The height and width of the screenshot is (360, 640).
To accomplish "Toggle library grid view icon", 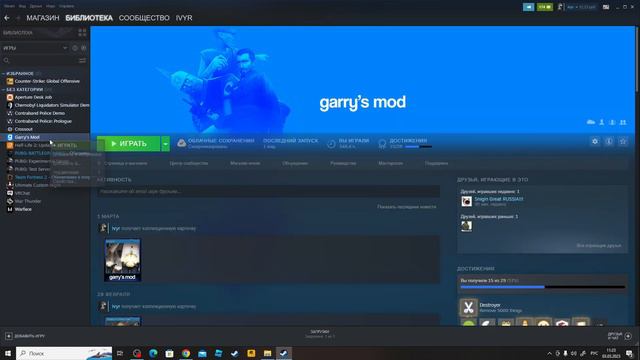I will pyautogui.click(x=82, y=33).
